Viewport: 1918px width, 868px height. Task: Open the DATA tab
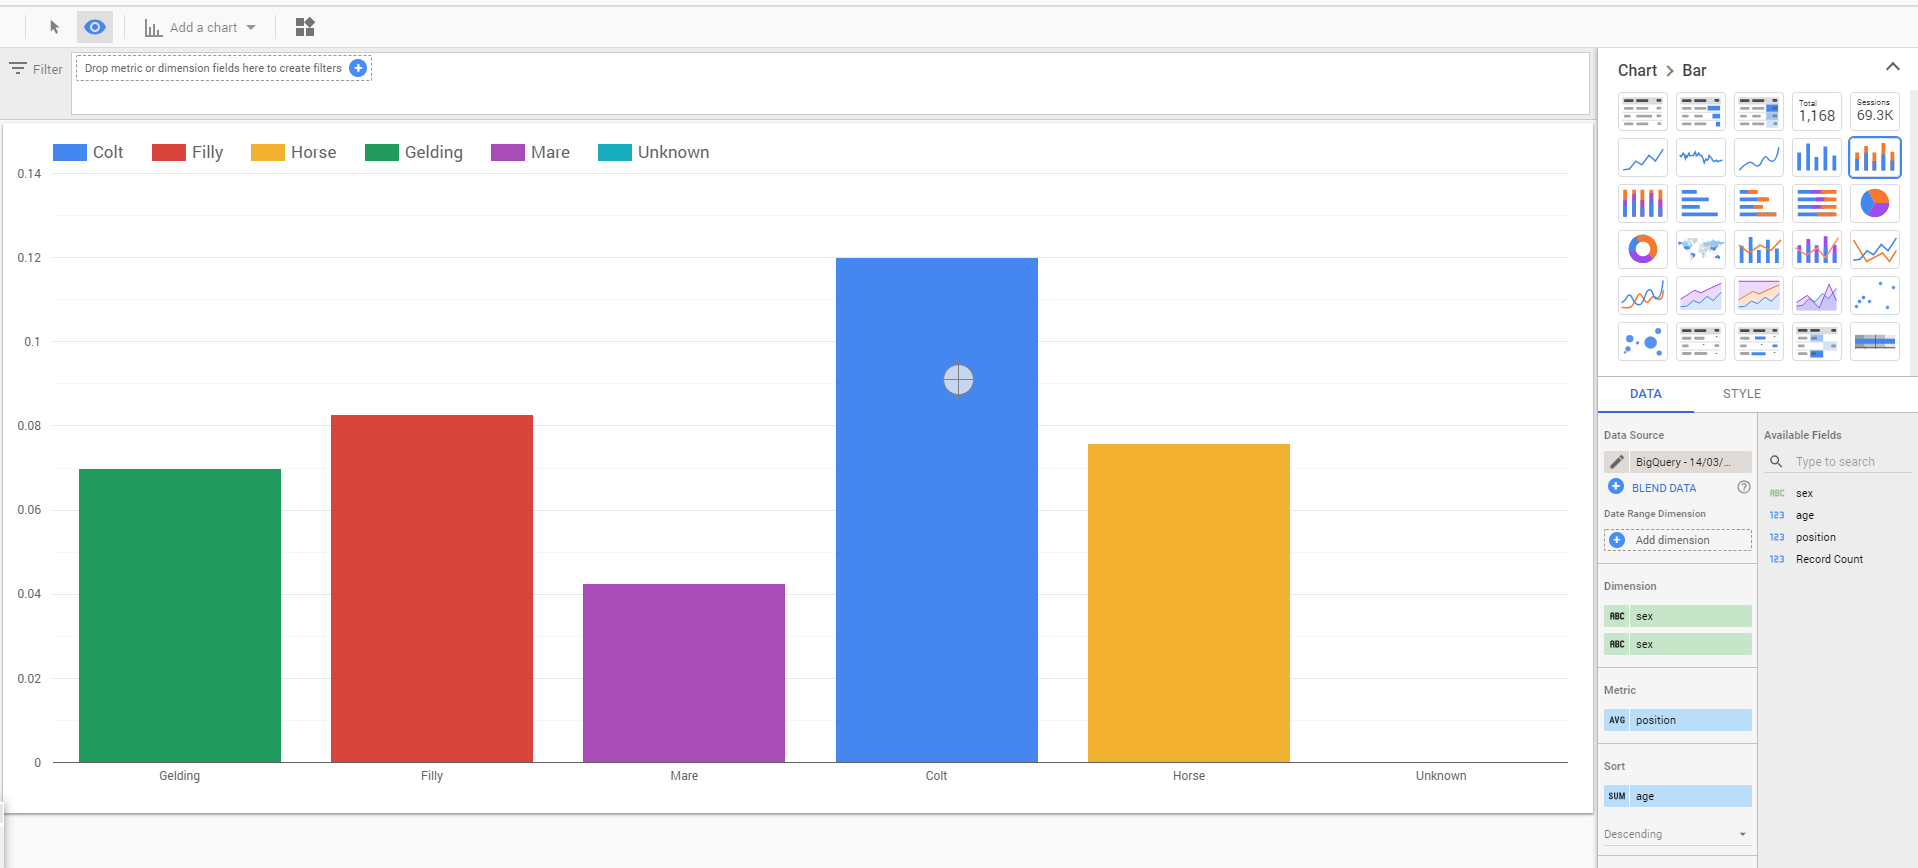click(1645, 394)
